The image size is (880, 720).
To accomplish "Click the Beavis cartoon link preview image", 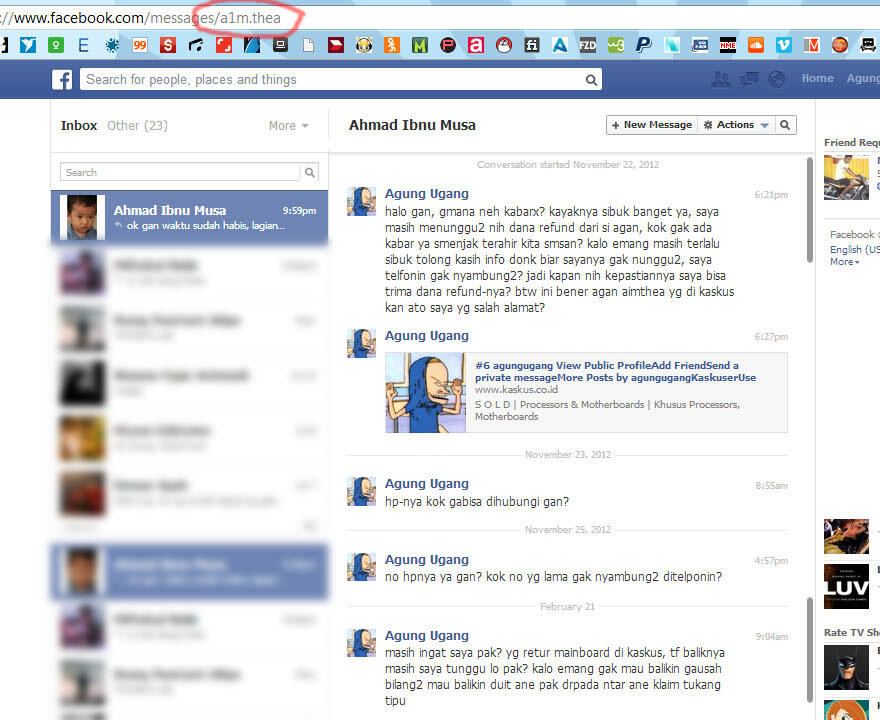I will (x=425, y=393).
